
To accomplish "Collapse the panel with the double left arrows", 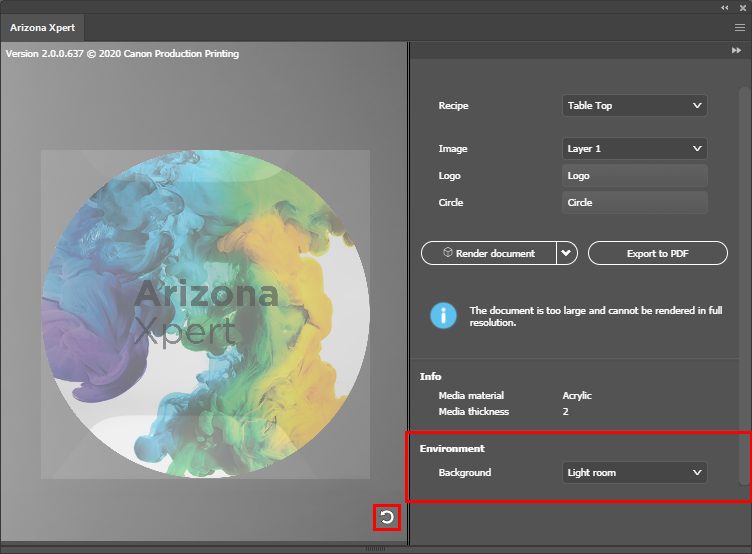I will pos(725,7).
